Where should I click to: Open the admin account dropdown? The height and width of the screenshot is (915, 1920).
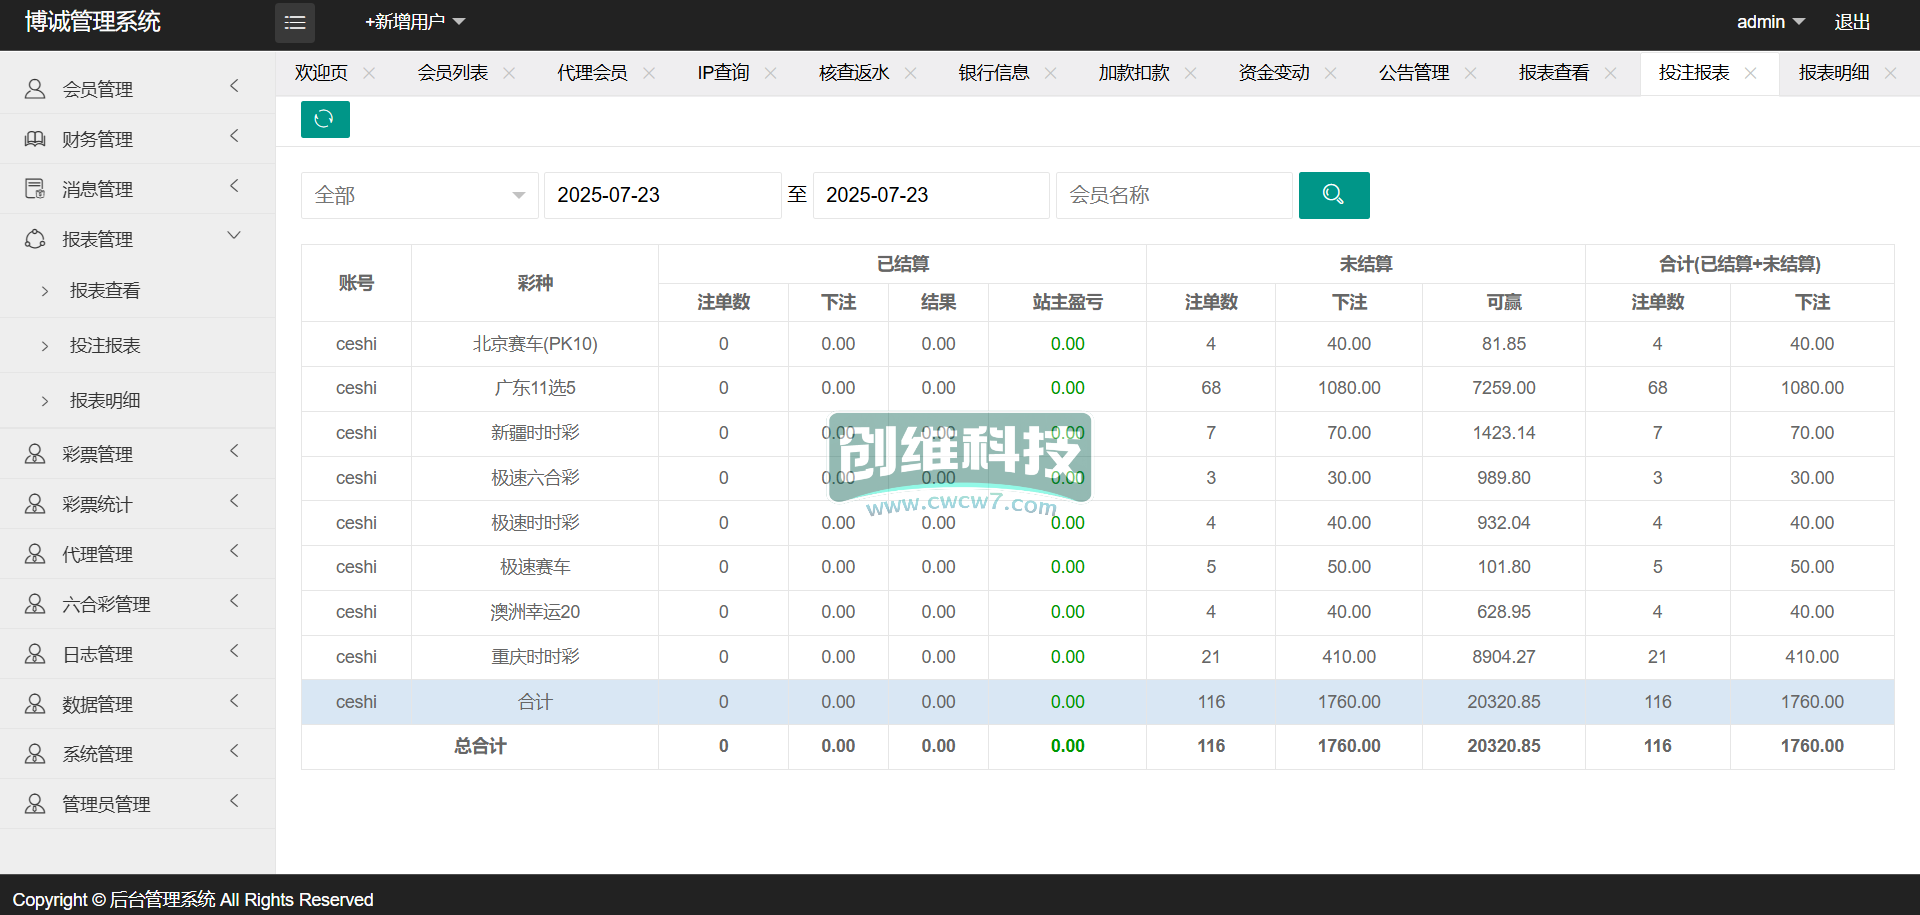tap(1770, 22)
